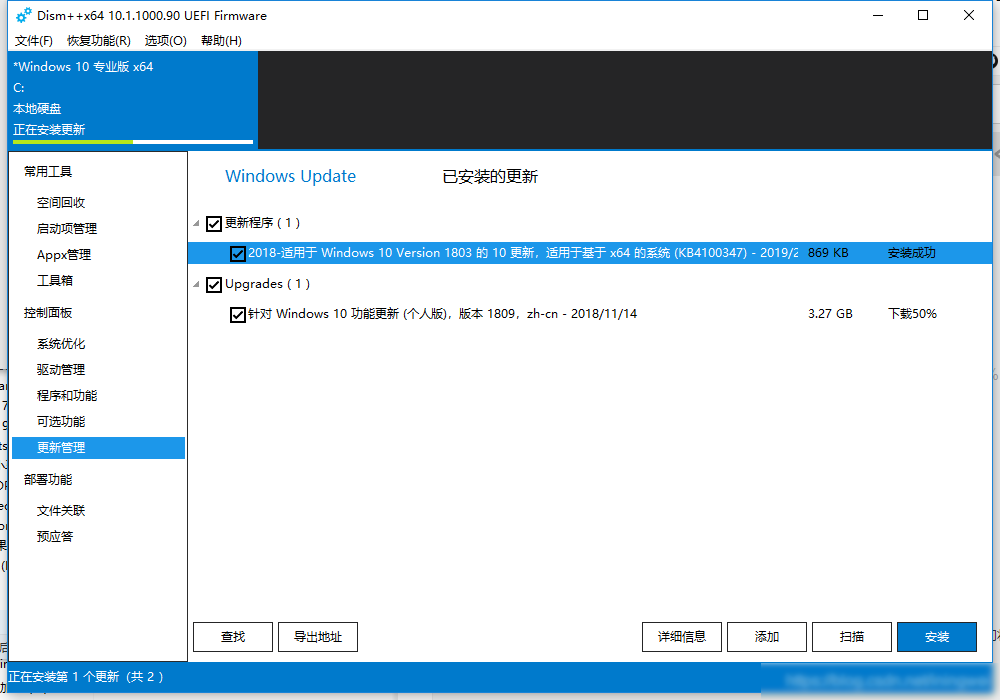The width and height of the screenshot is (1000, 700).
Task: Select 更新管理 in the sidebar
Action: coord(98,448)
